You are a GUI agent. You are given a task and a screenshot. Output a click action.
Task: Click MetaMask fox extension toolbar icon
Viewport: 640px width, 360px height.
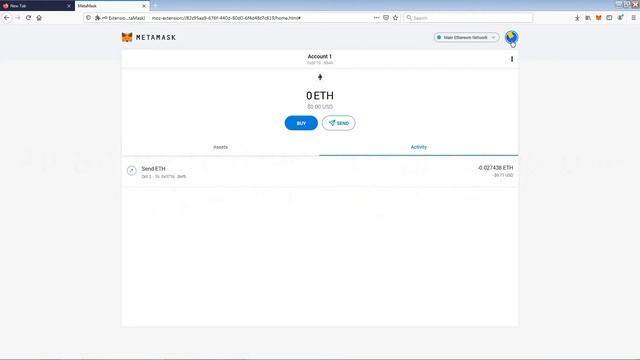[x=598, y=18]
